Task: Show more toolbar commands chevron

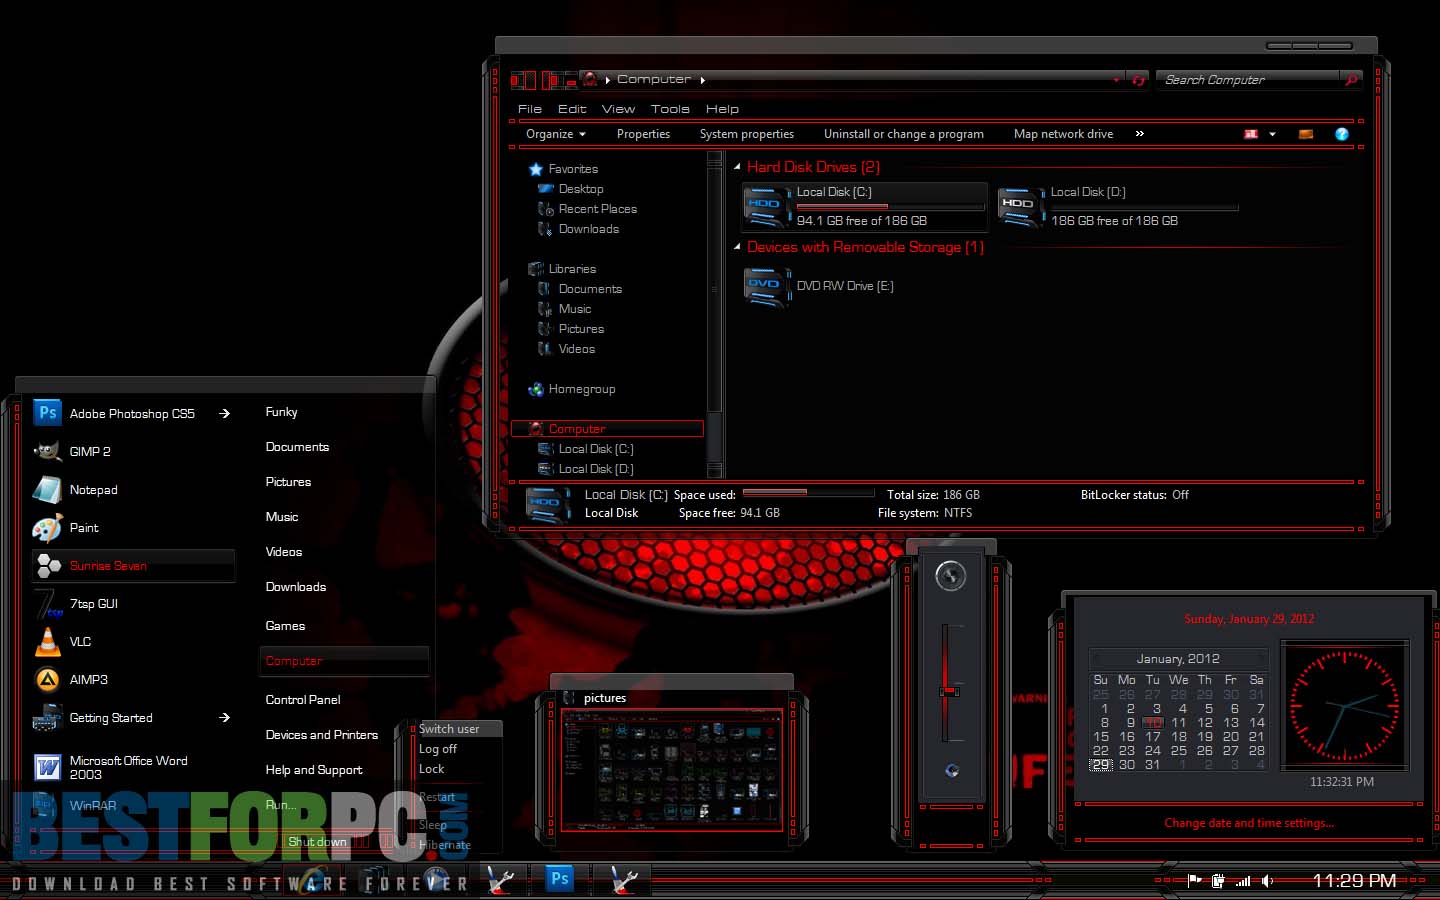Action: point(1139,134)
